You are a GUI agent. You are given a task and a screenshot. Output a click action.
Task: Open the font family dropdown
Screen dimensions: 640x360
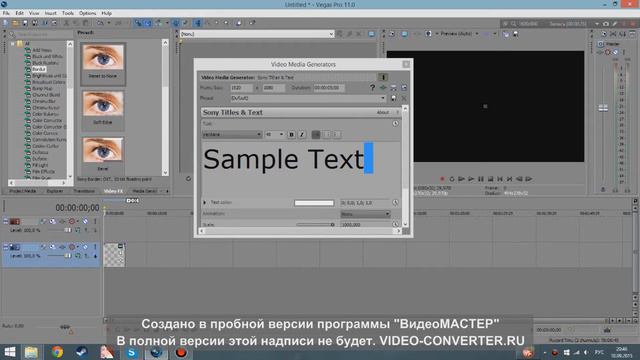(232, 135)
